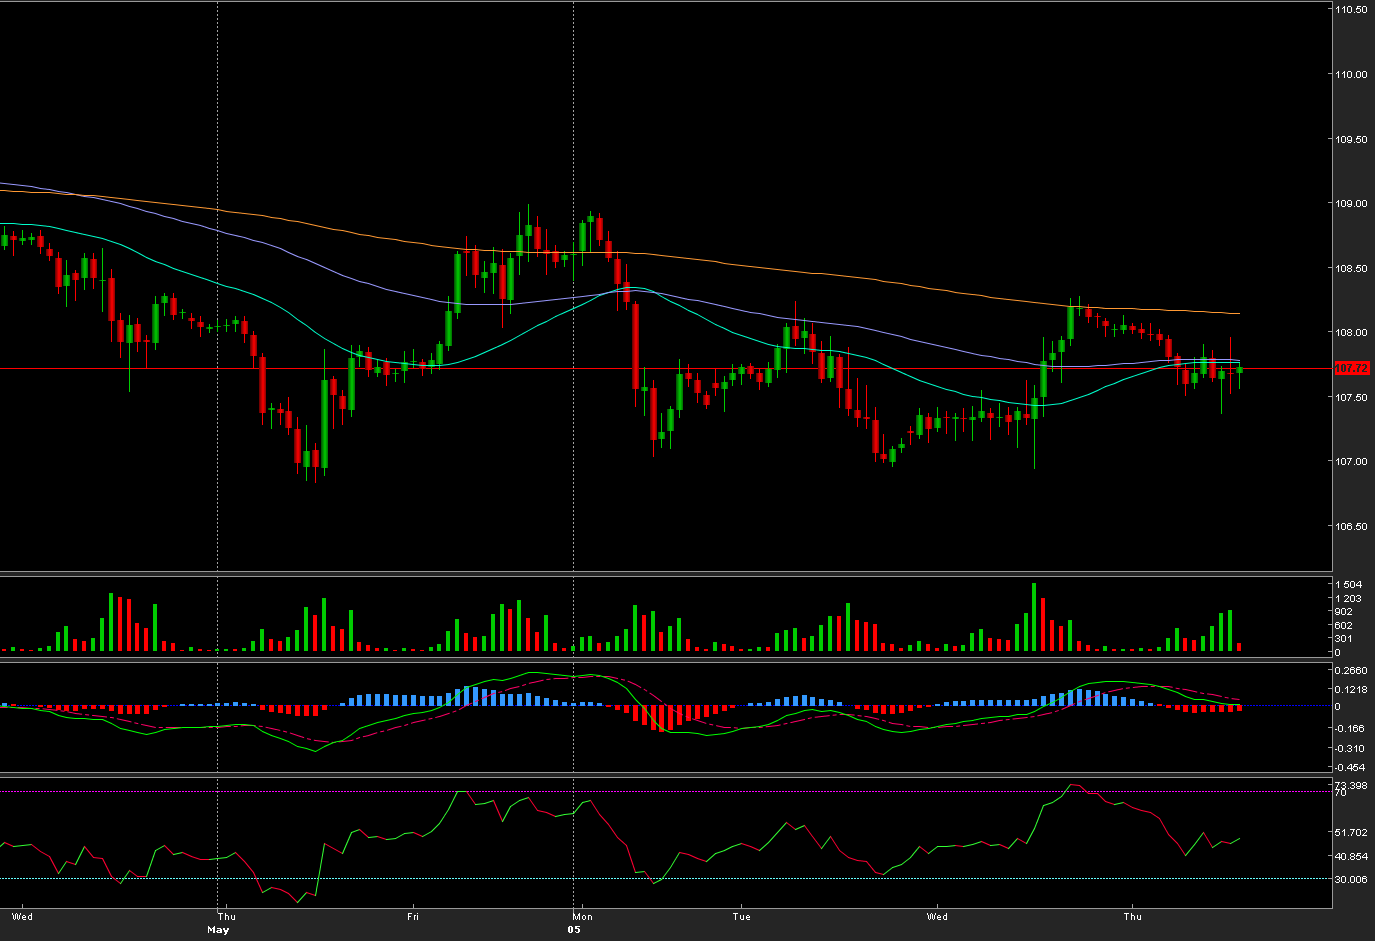Click the 05 date label
1375x941 pixels.
[x=574, y=930]
